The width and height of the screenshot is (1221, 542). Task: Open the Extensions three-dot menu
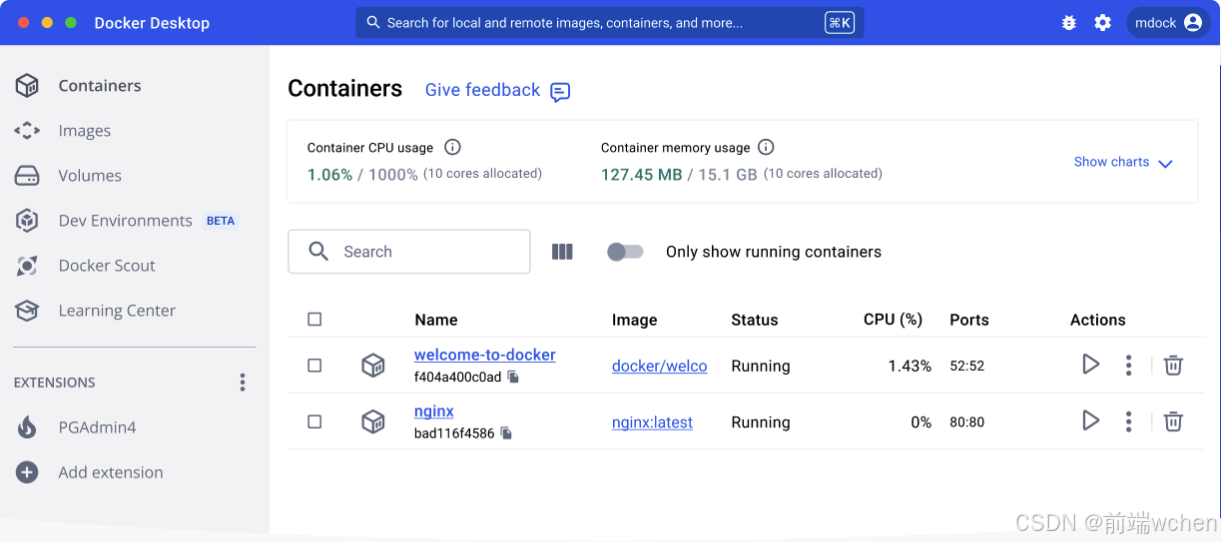pos(242,383)
